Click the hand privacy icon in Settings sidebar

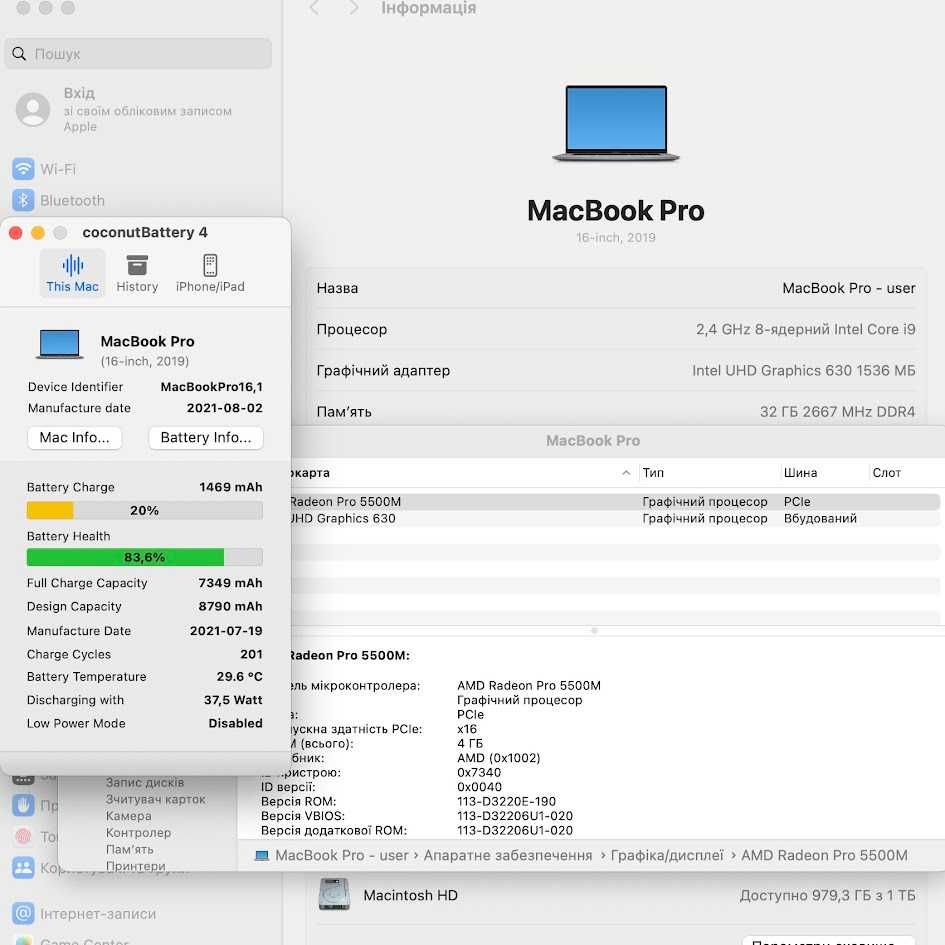pos(24,805)
